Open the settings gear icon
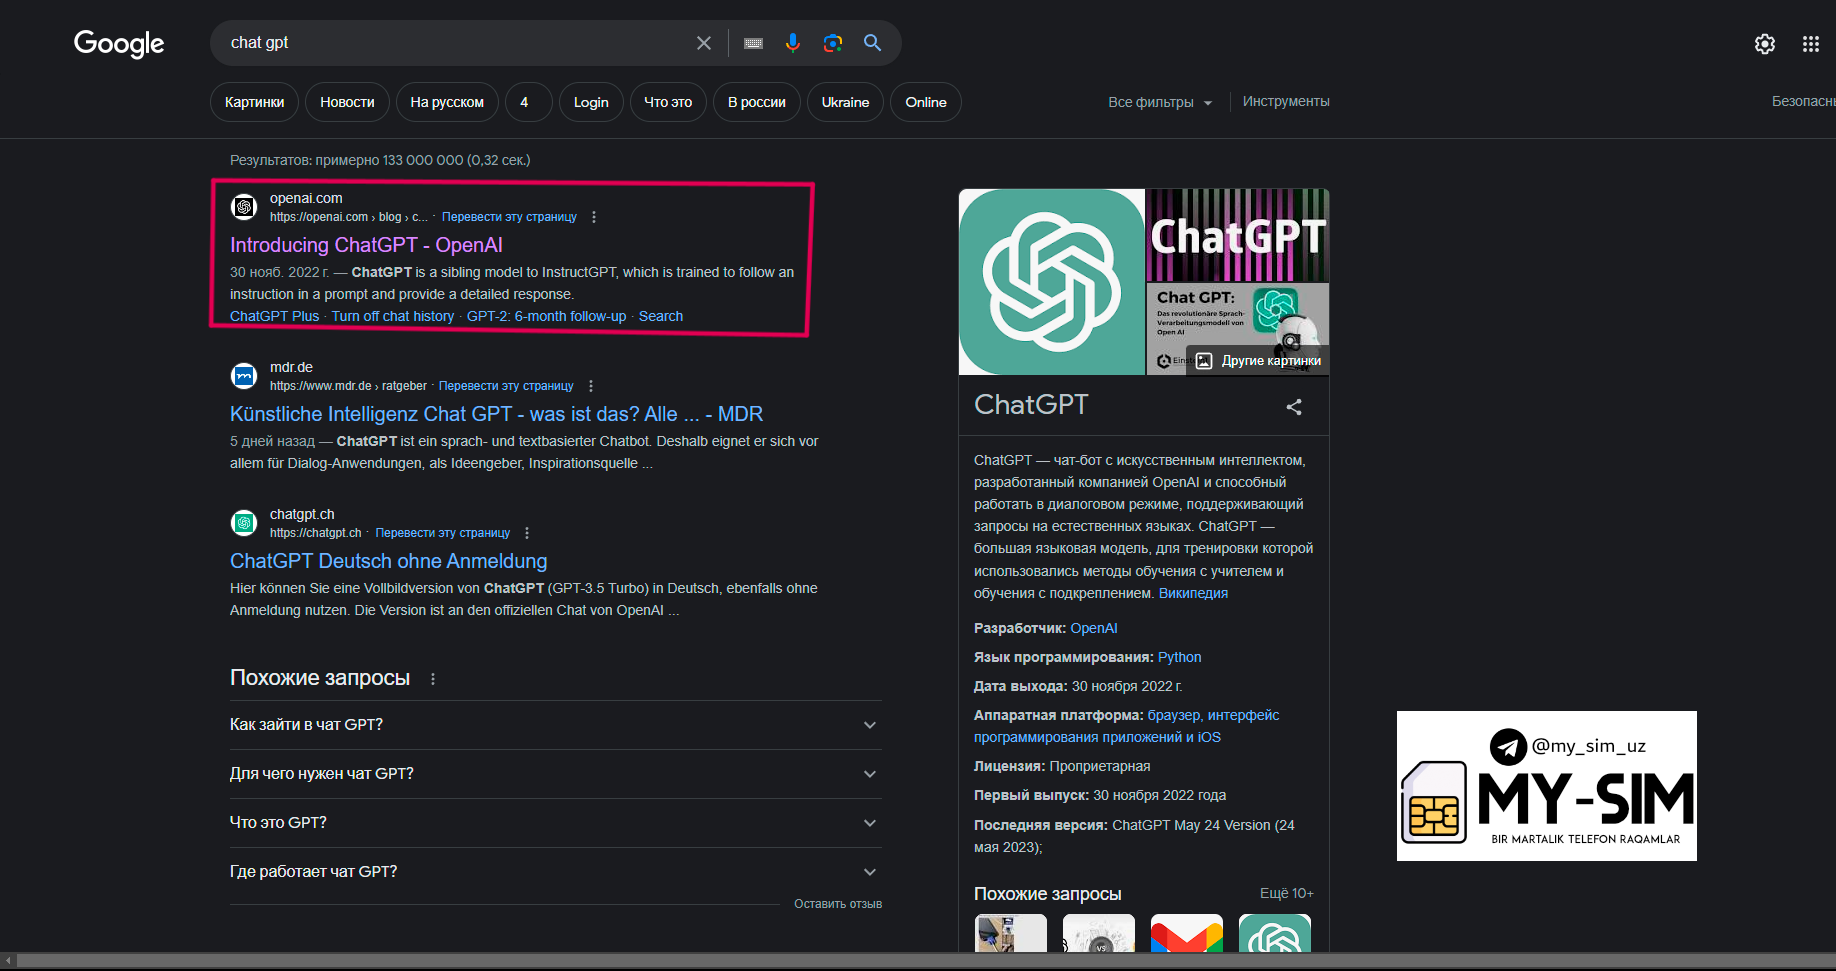The width and height of the screenshot is (1836, 971). click(x=1764, y=44)
